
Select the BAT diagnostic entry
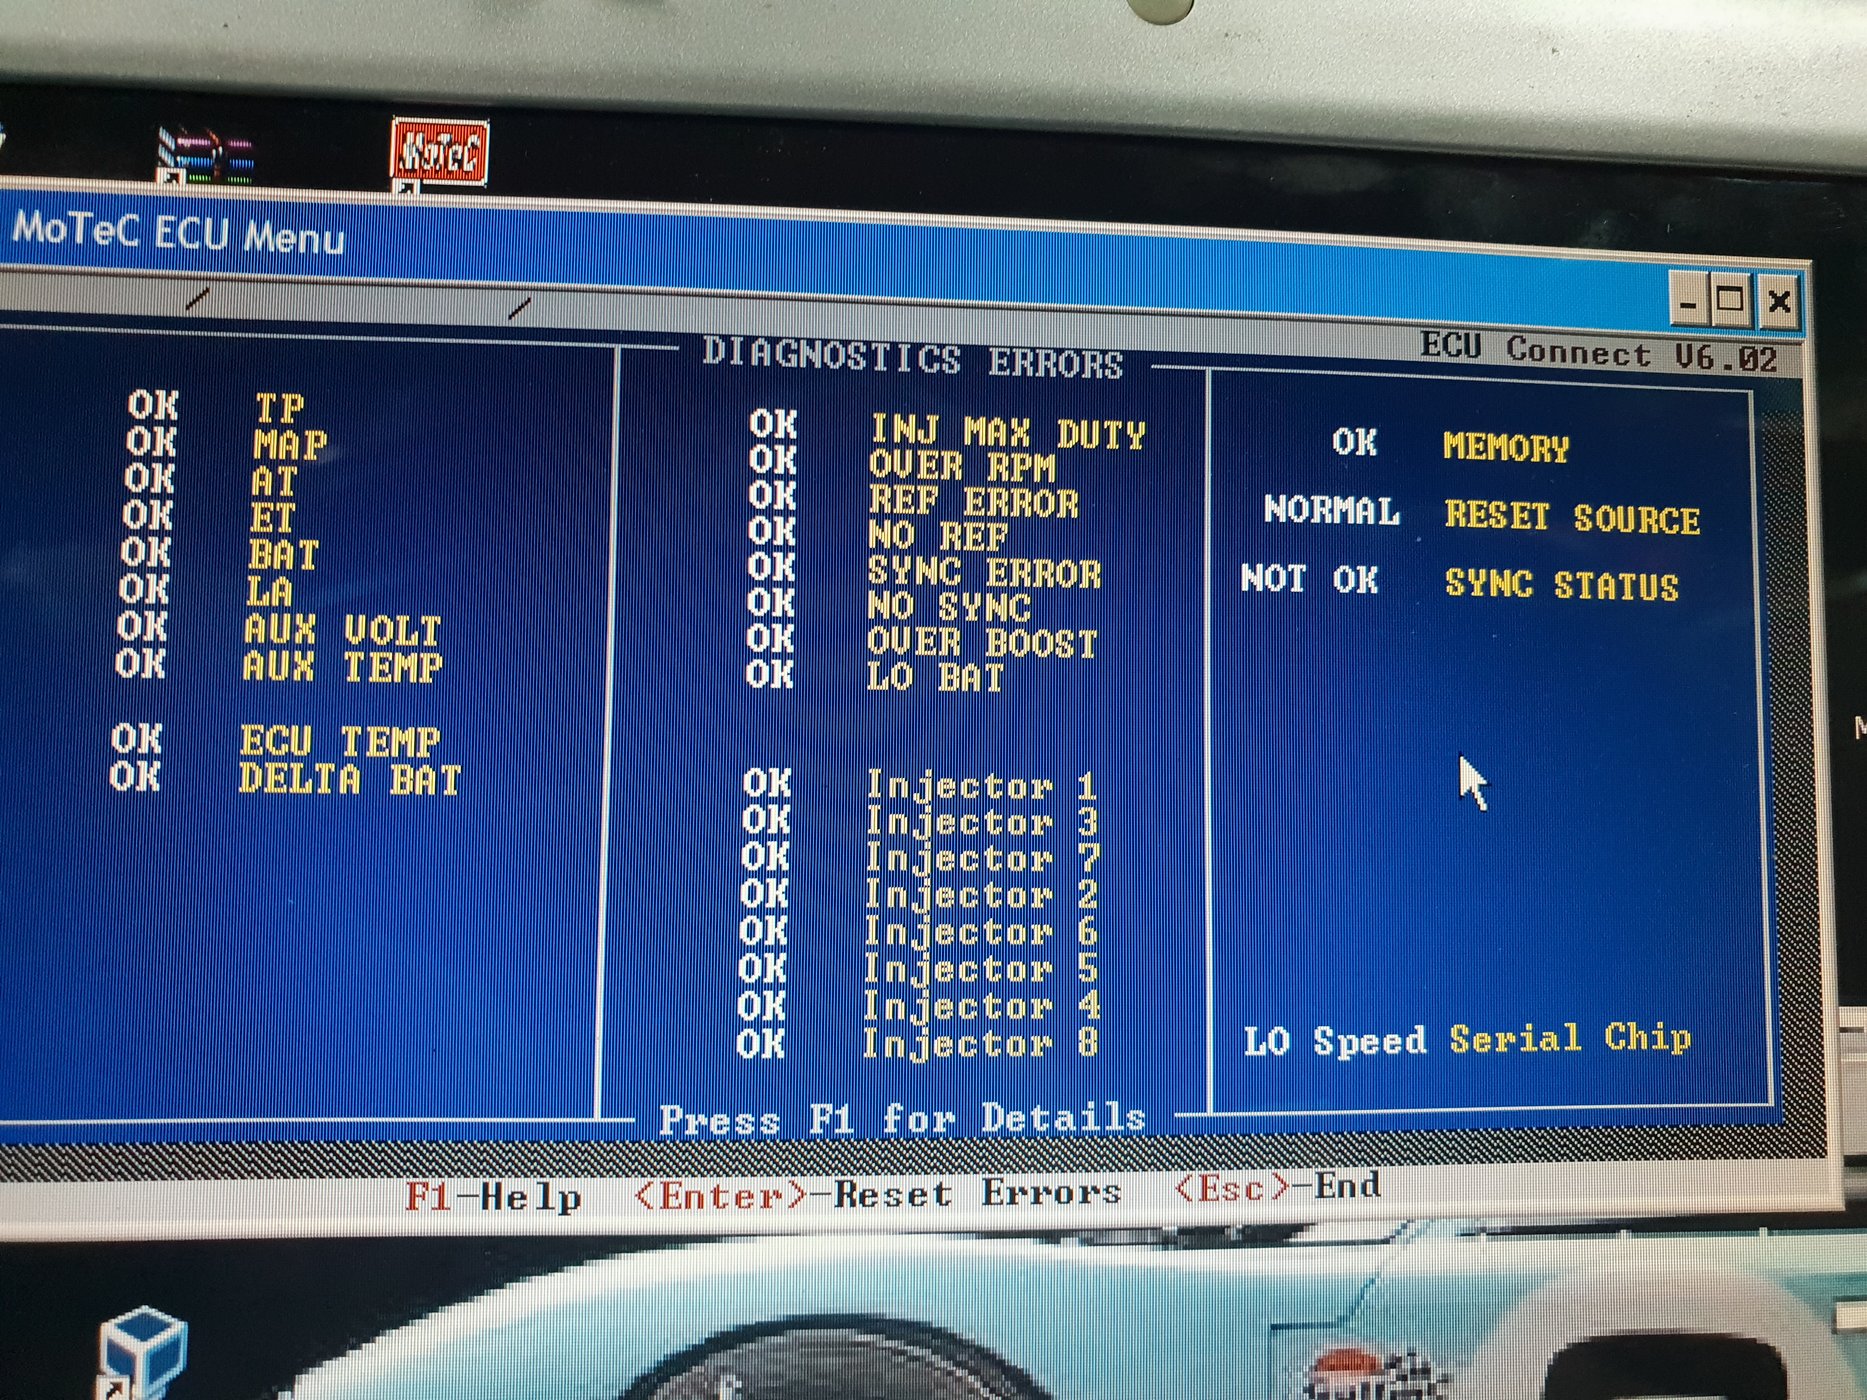(219, 553)
